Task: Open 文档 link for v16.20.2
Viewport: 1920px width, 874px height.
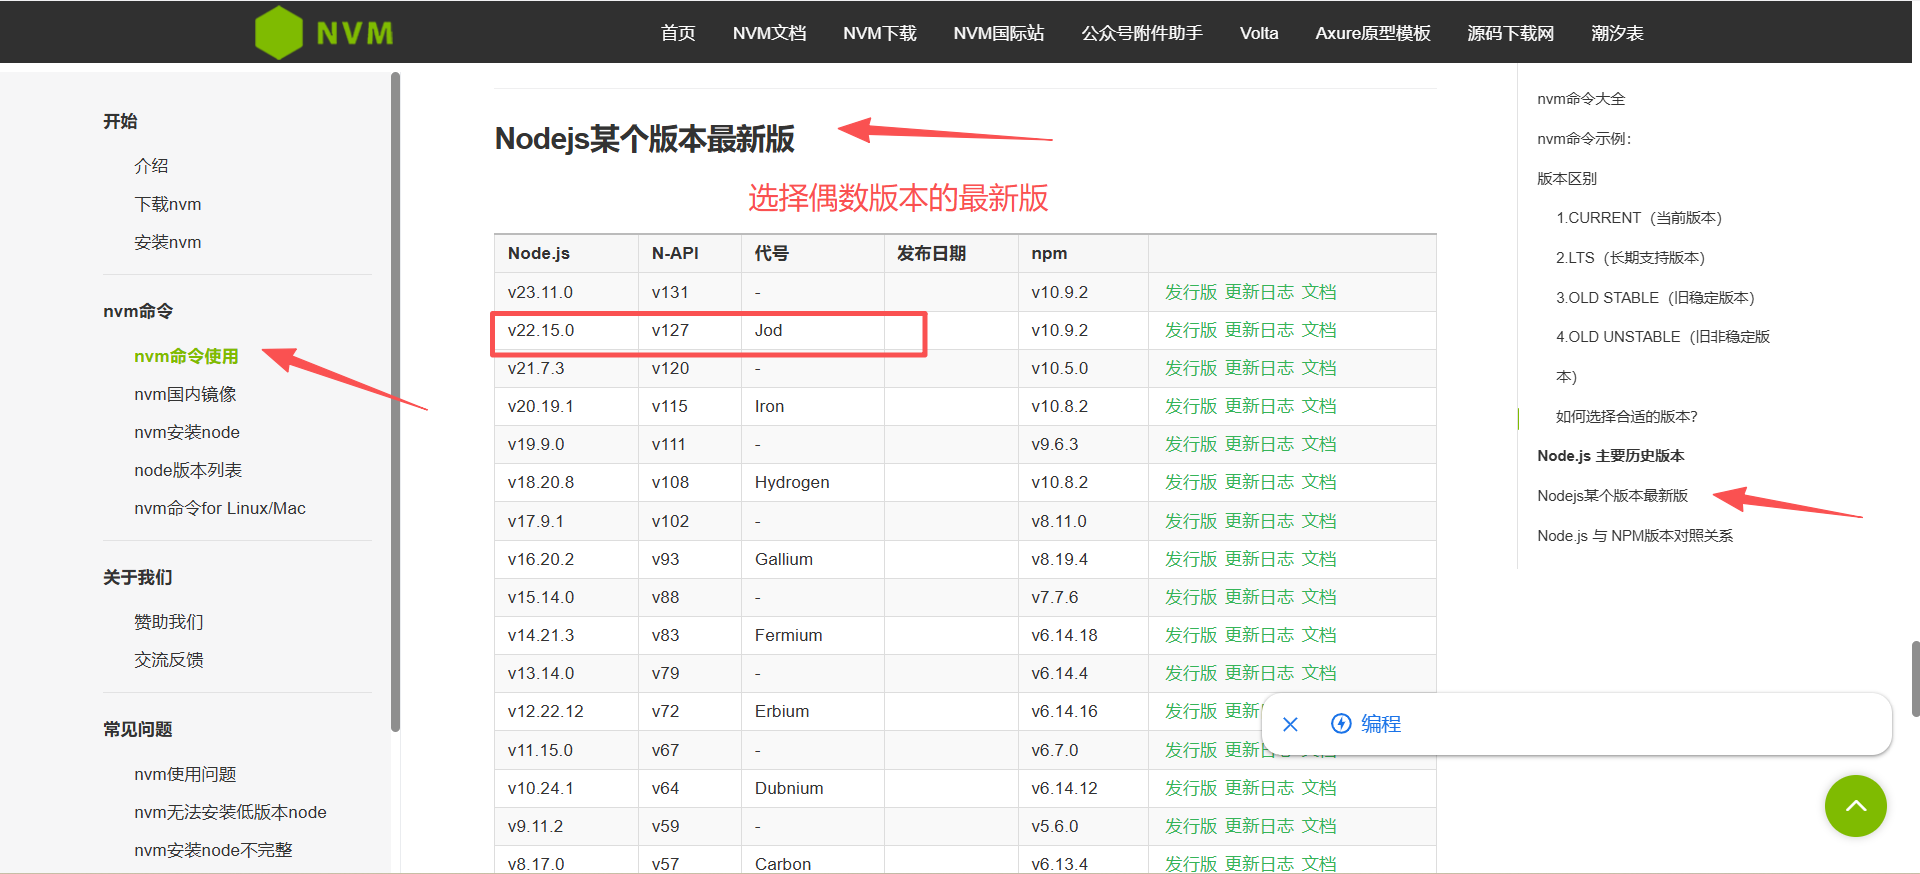Action: 1319,559
